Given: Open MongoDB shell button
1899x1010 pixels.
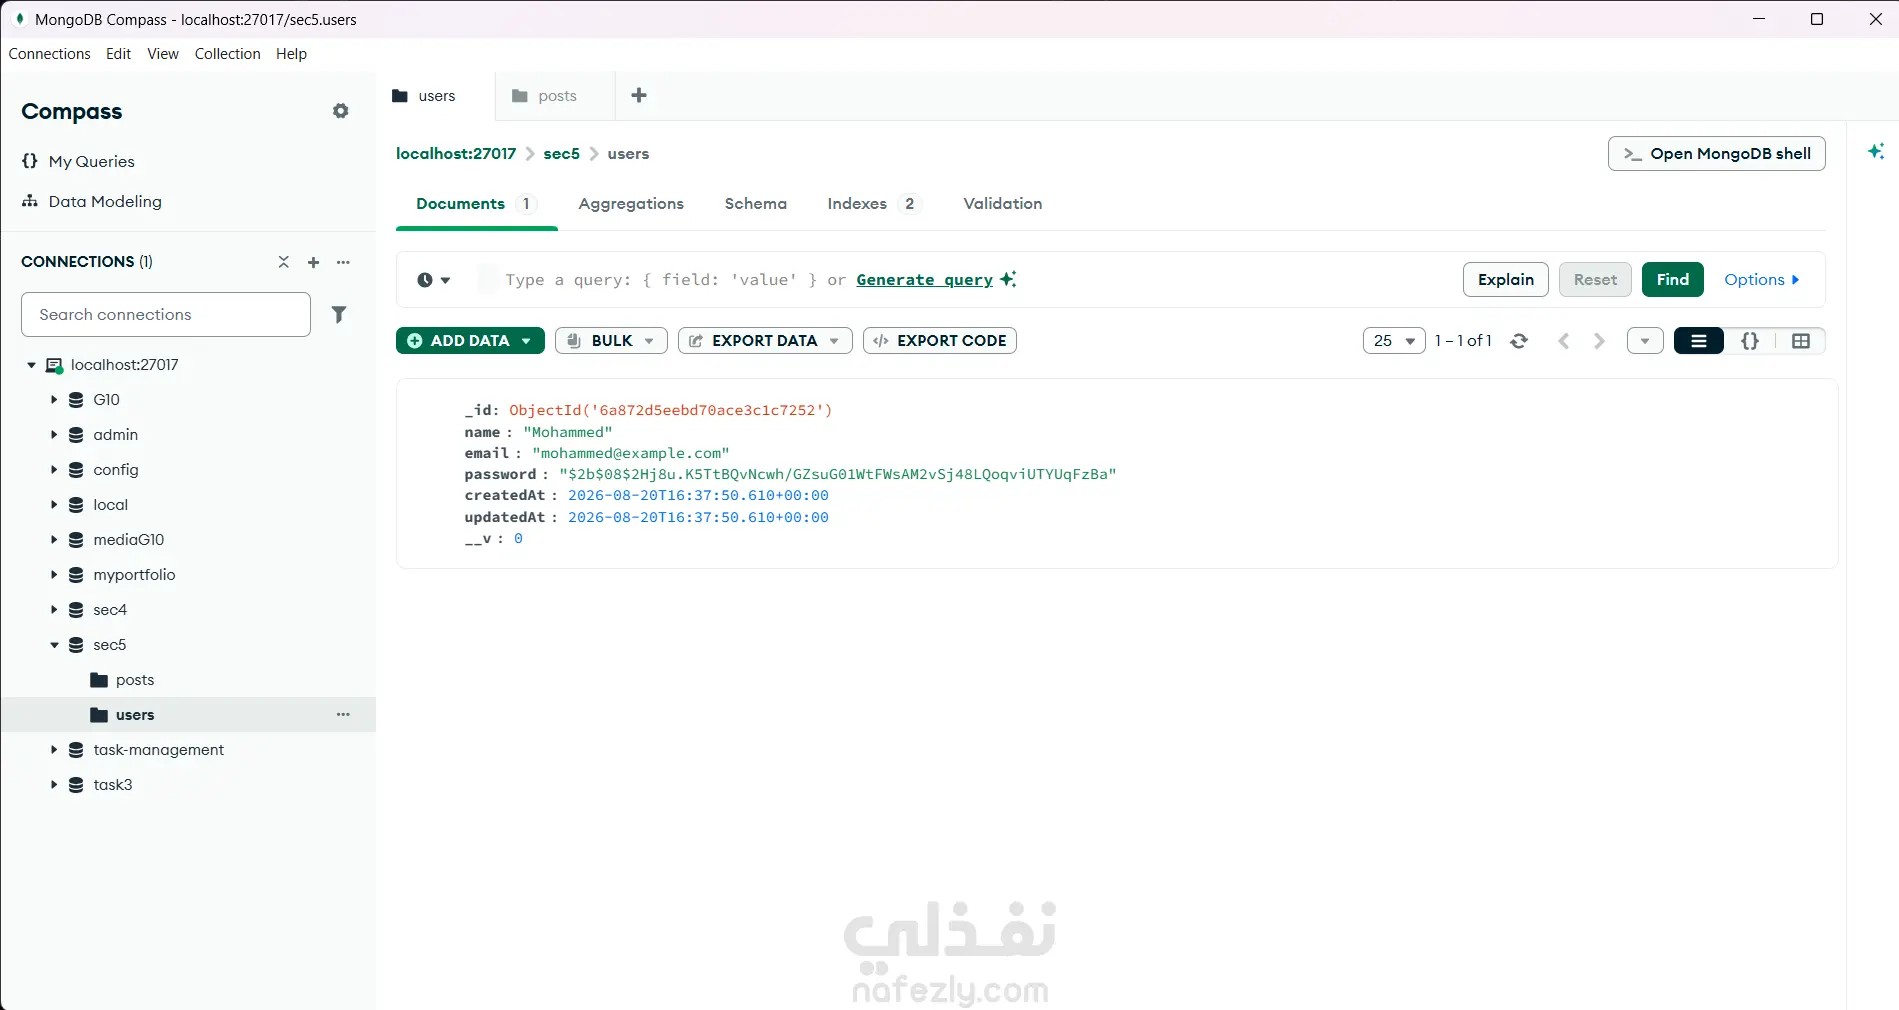Looking at the screenshot, I should tap(1716, 154).
